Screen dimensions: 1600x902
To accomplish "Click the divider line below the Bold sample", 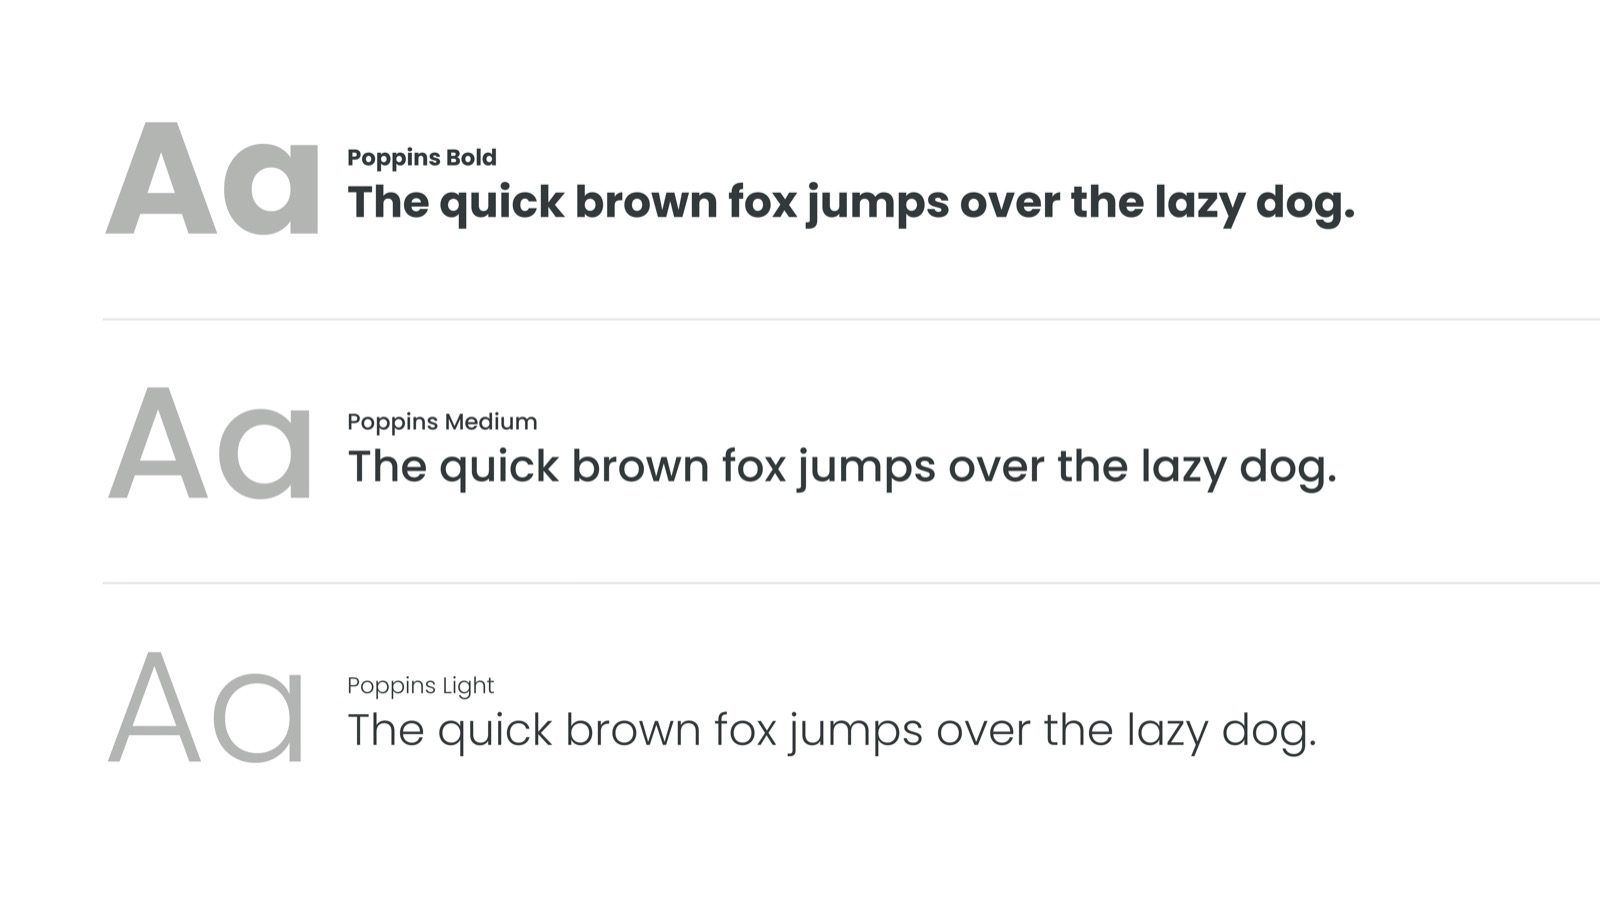I will [850, 320].
